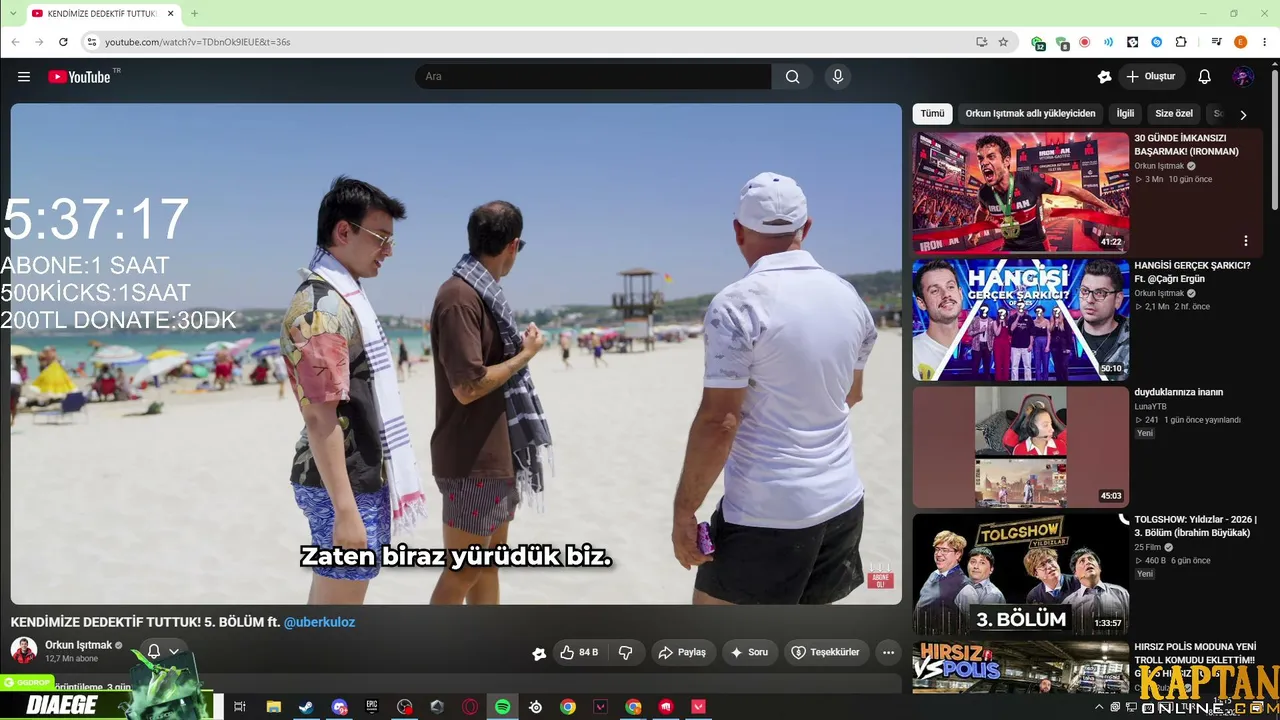Open TOLGSHOW 3. Bölüm video thumbnail
This screenshot has height=720, width=1280.
coord(1020,574)
